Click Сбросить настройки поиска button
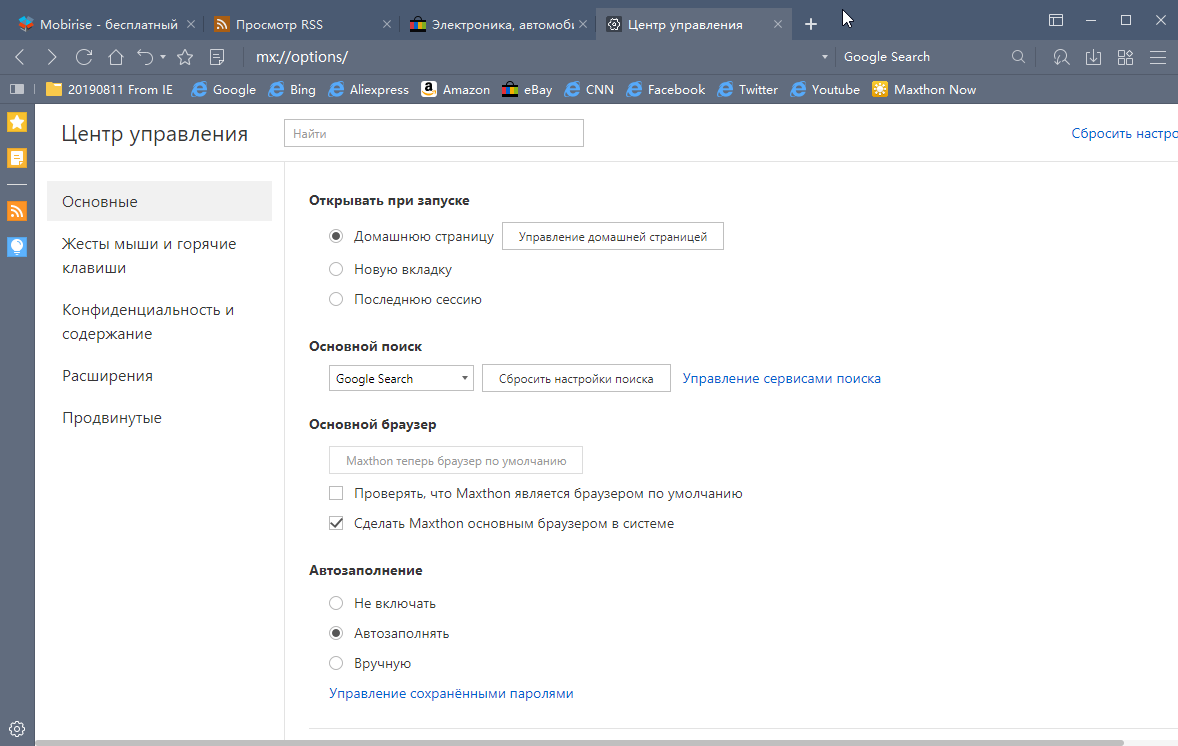Image resolution: width=1178 pixels, height=746 pixels. click(x=576, y=379)
